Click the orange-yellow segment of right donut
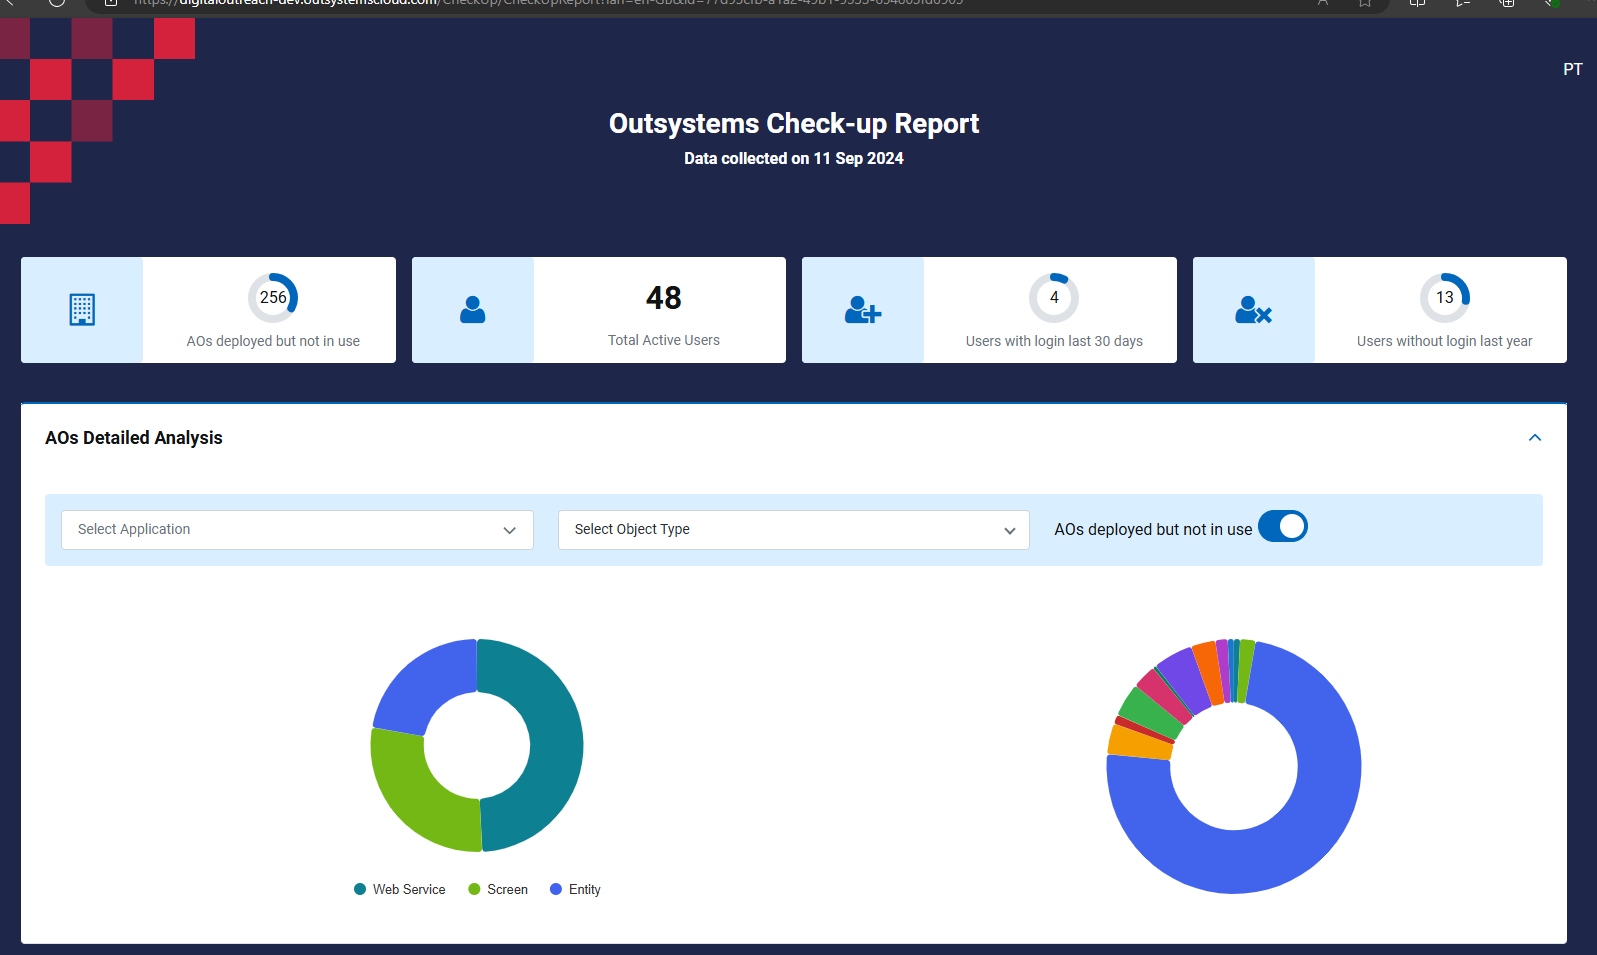1597x955 pixels. point(1140,743)
